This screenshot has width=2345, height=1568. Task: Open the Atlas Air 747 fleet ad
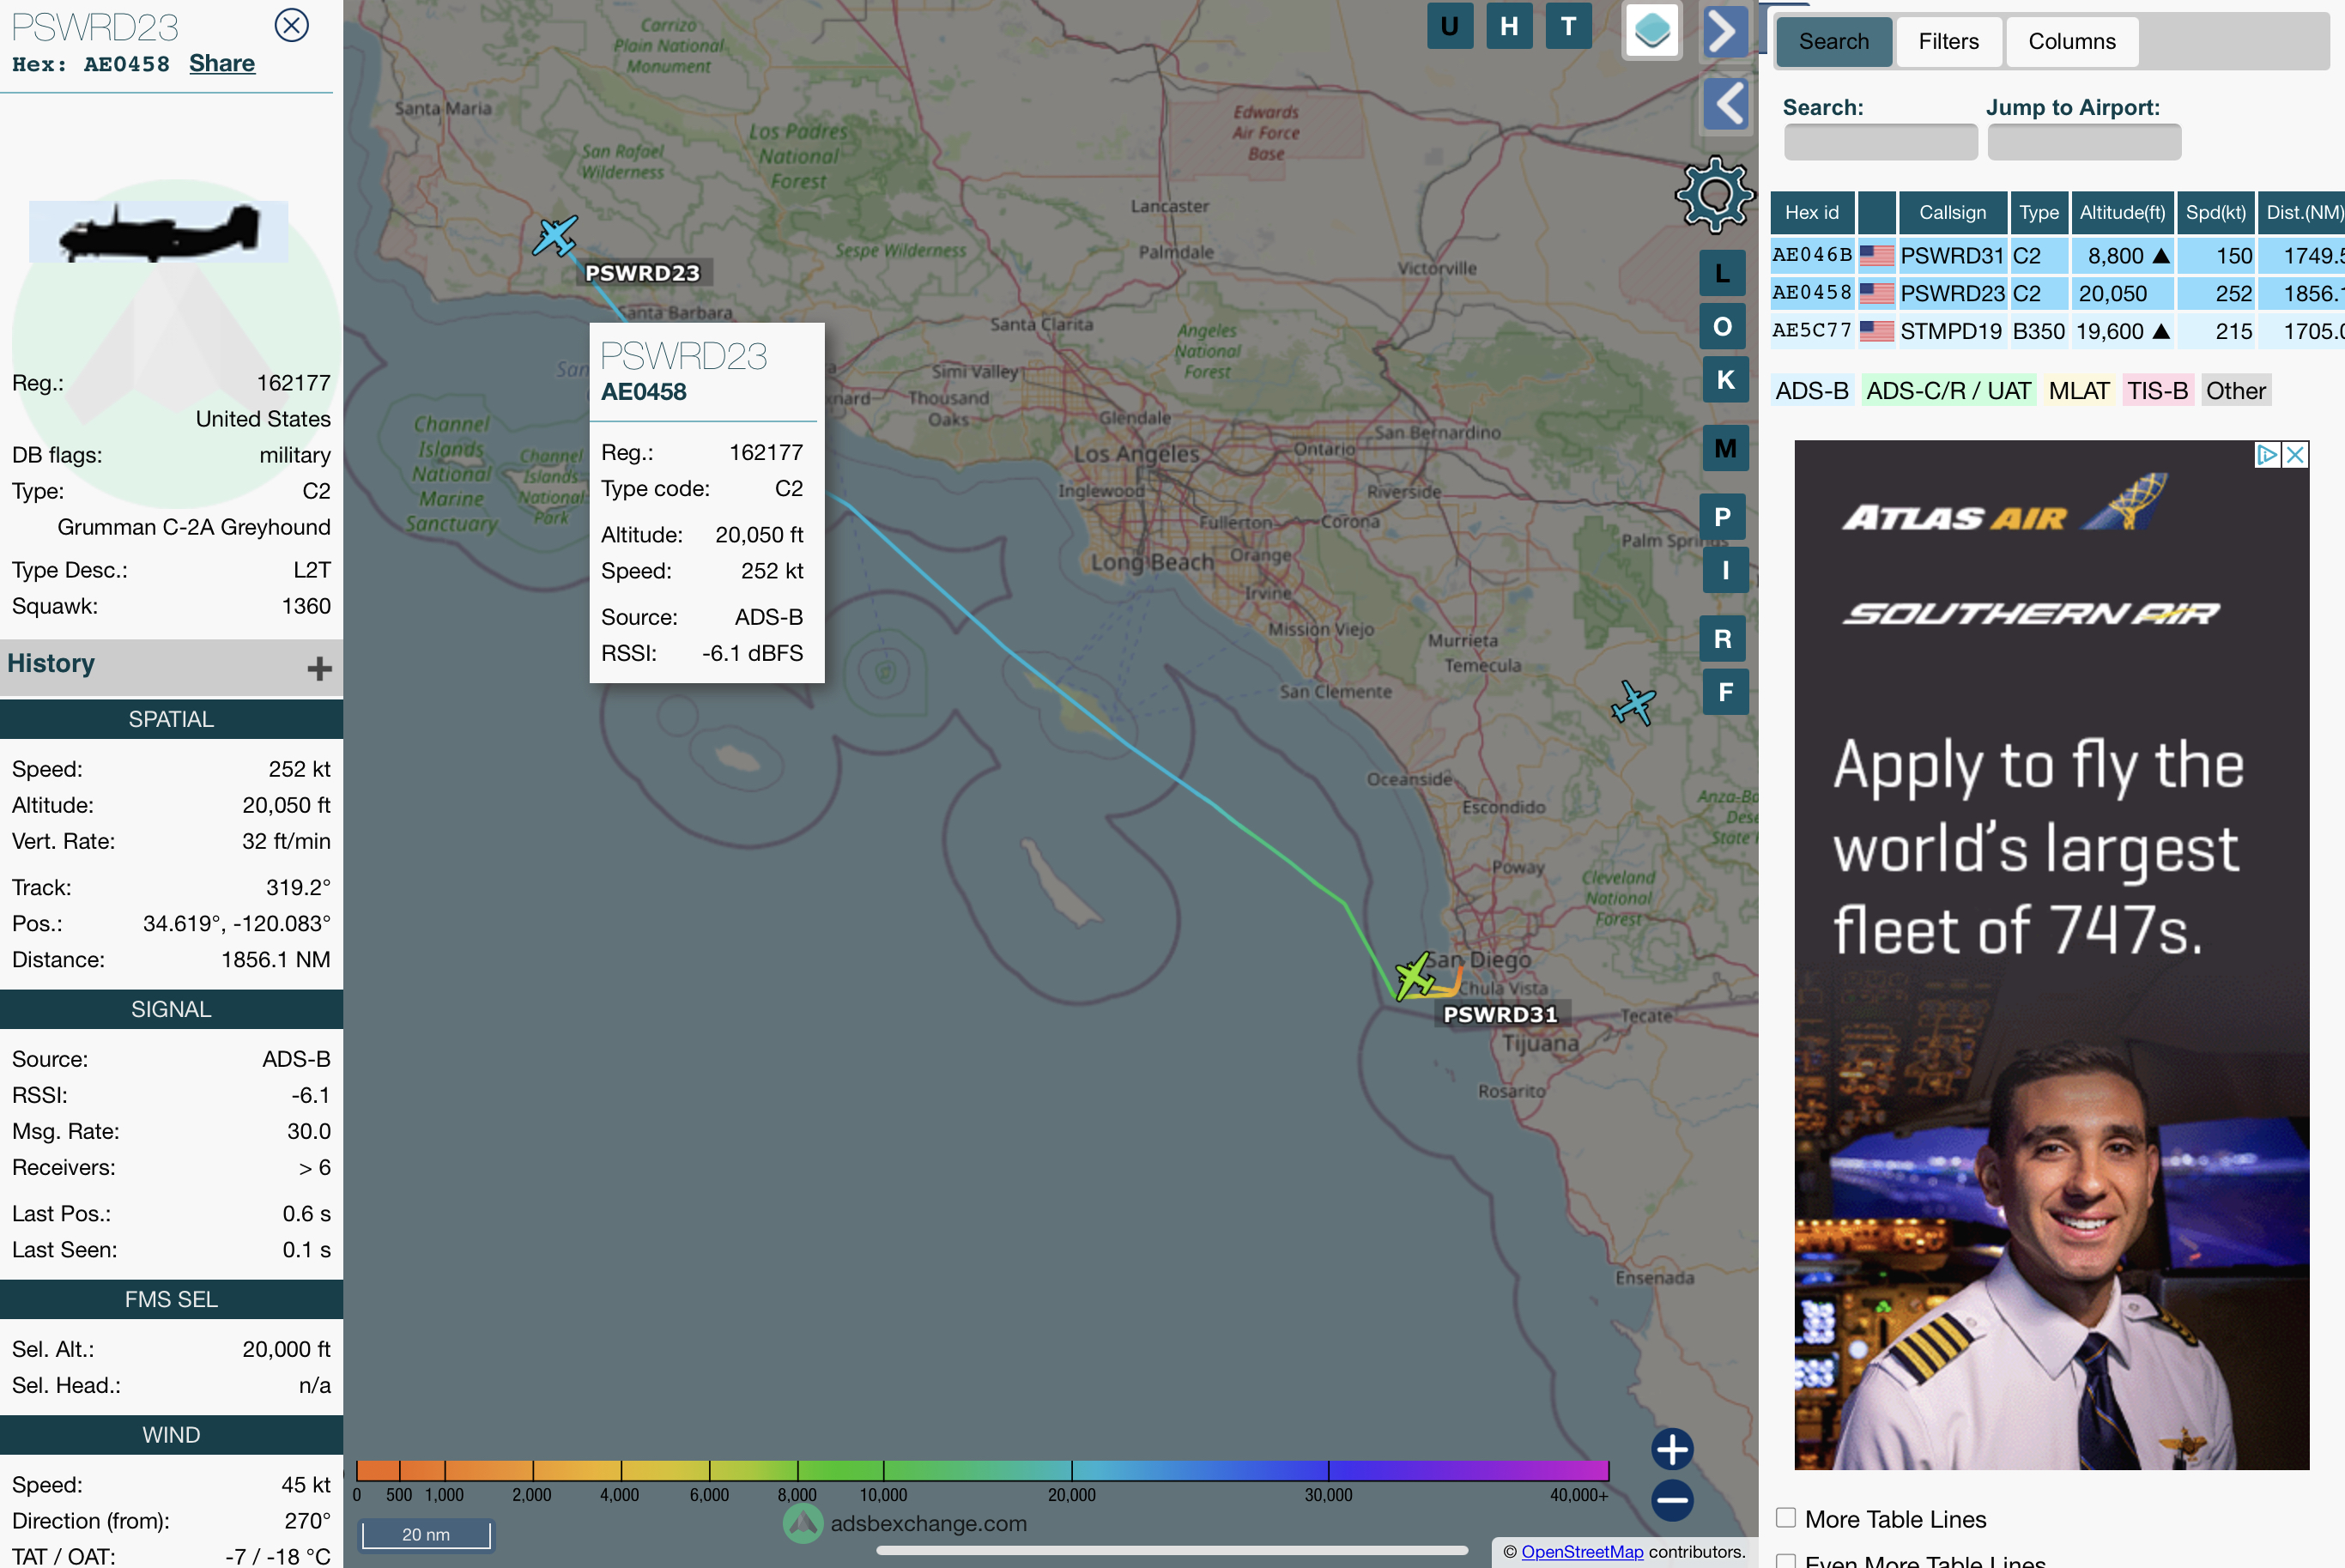[x=2051, y=955]
